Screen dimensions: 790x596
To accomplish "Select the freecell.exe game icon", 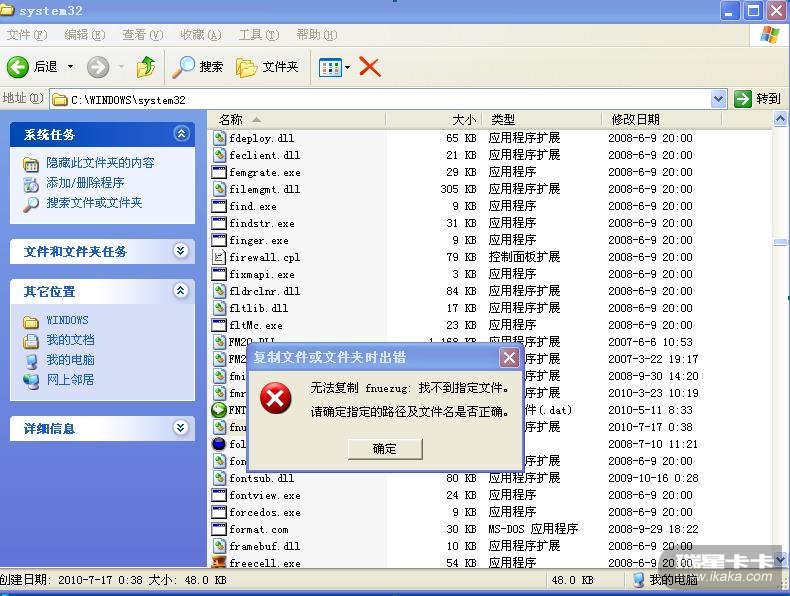I will coord(219,562).
